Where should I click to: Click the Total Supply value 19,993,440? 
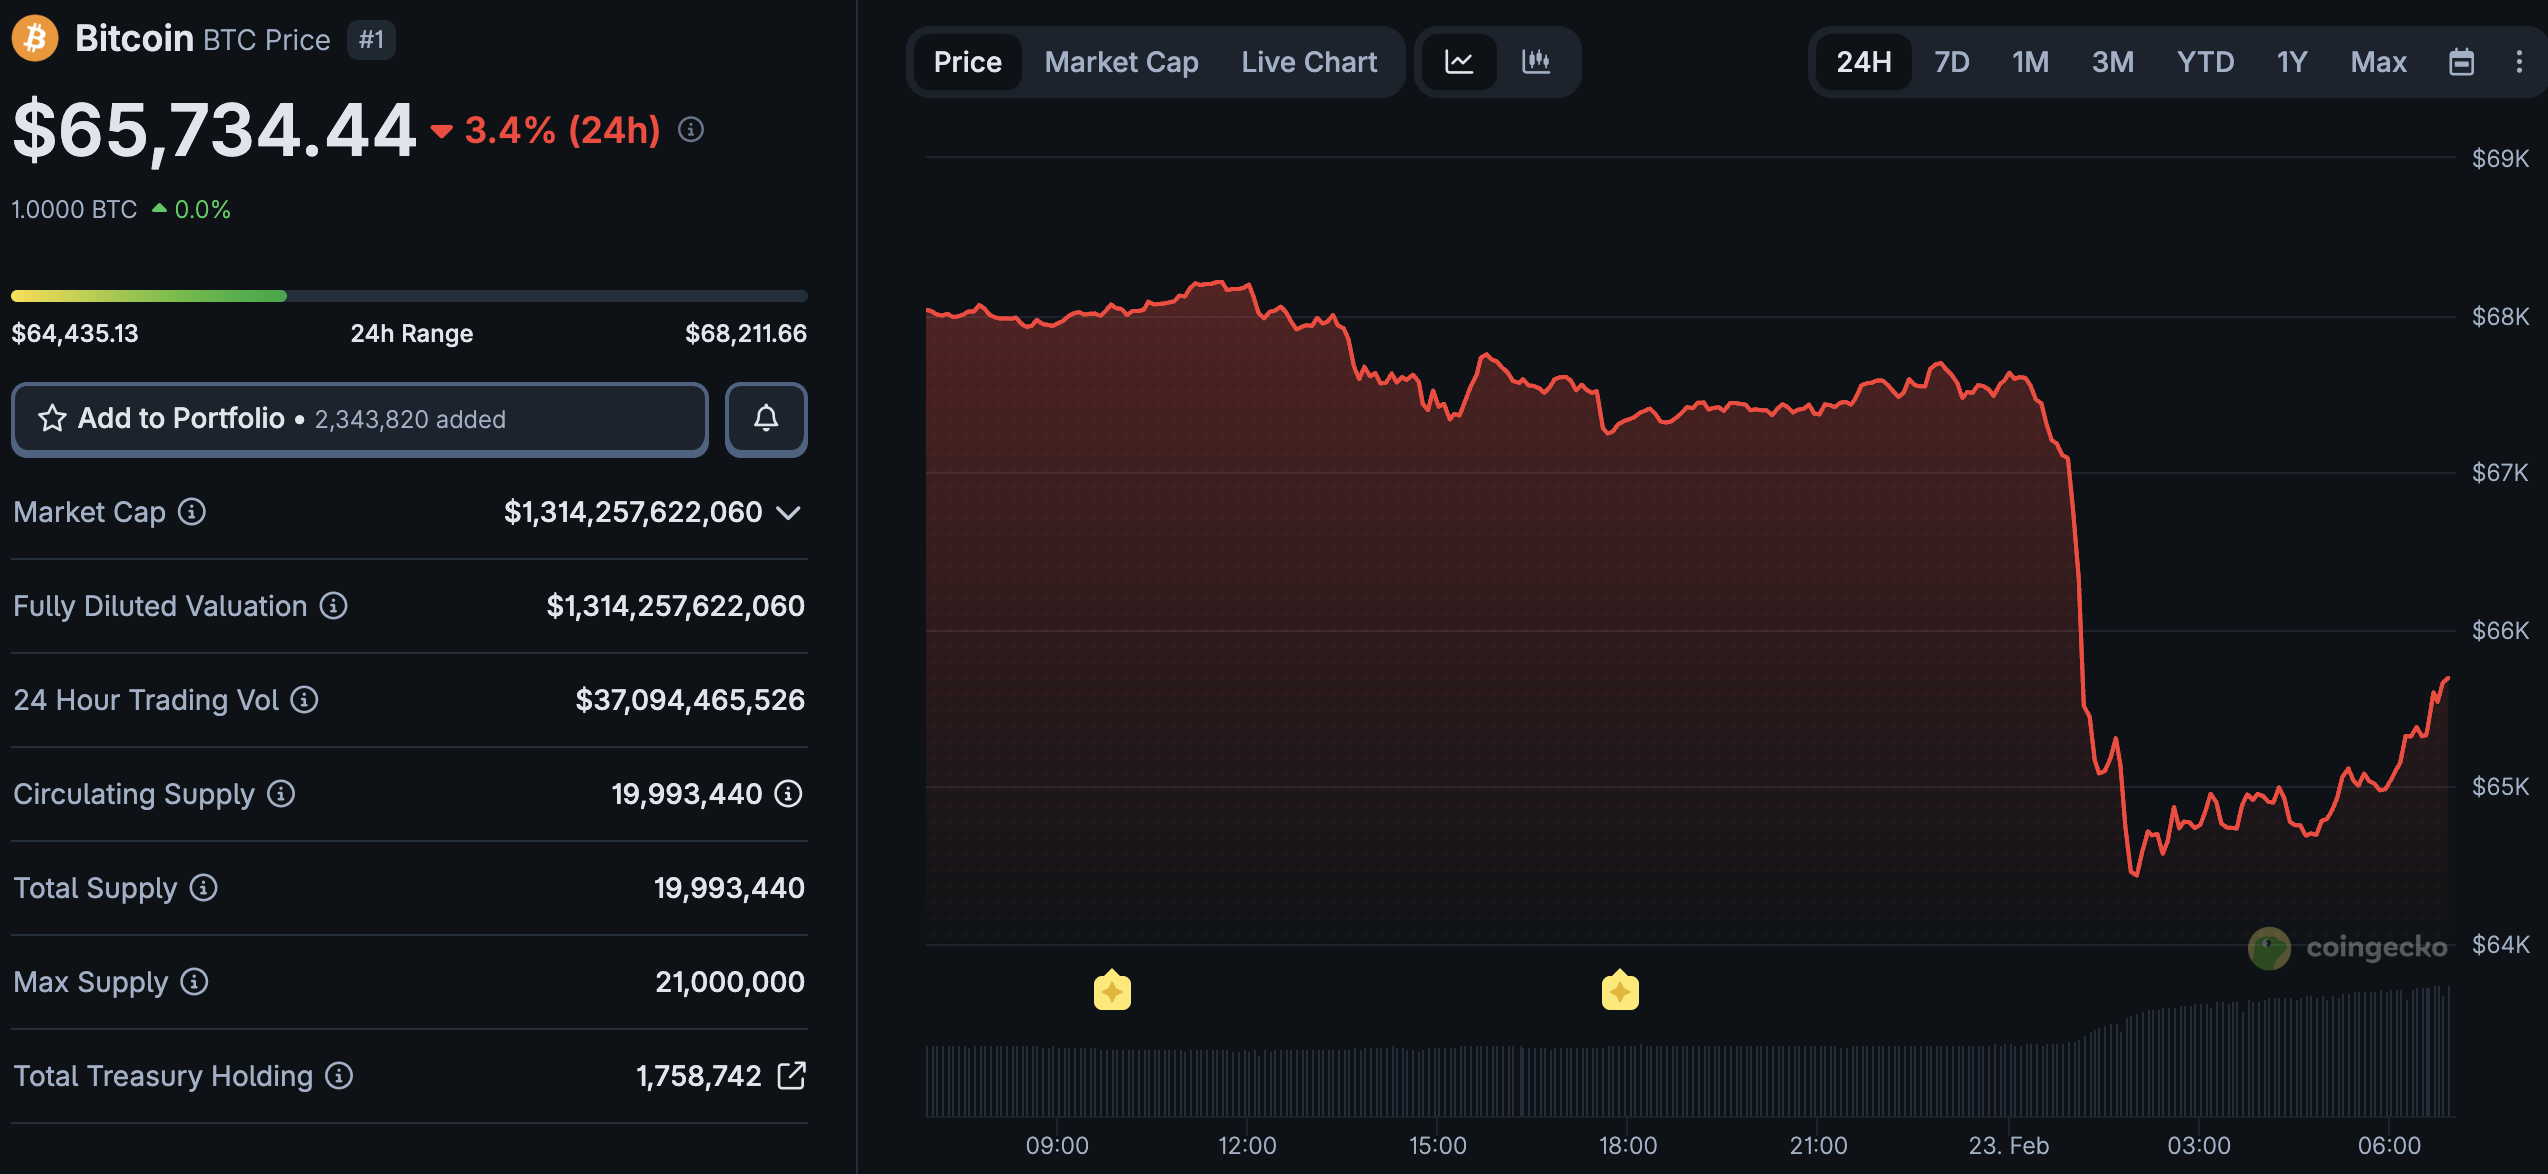coord(729,888)
